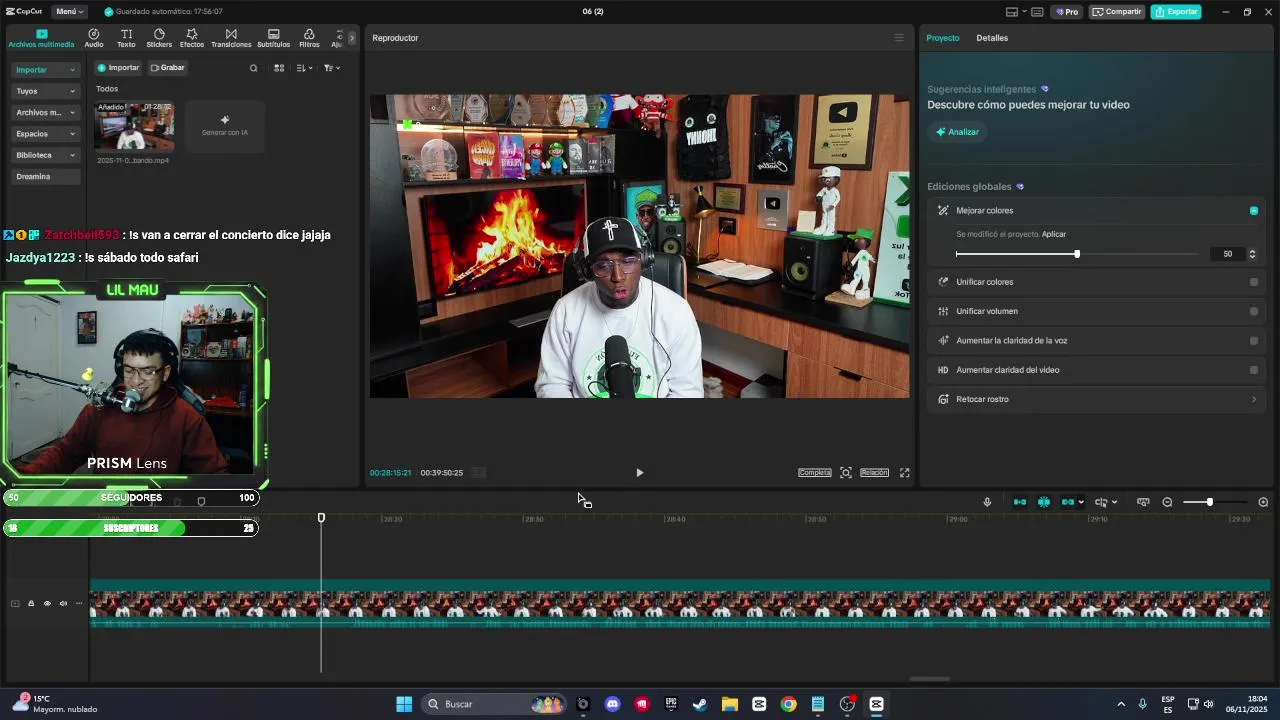The height and width of the screenshot is (720, 1280).
Task: Open the Dreamina sidebar item
Action: [45, 176]
